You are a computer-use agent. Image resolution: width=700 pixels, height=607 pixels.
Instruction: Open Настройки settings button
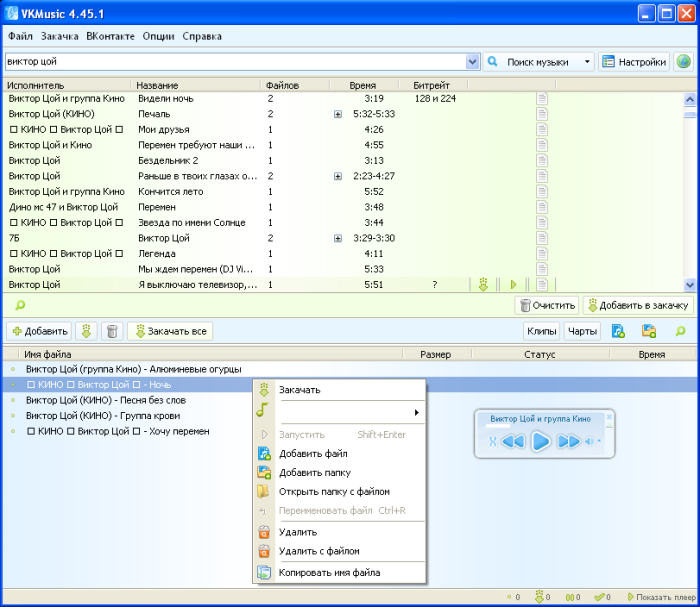[x=634, y=62]
